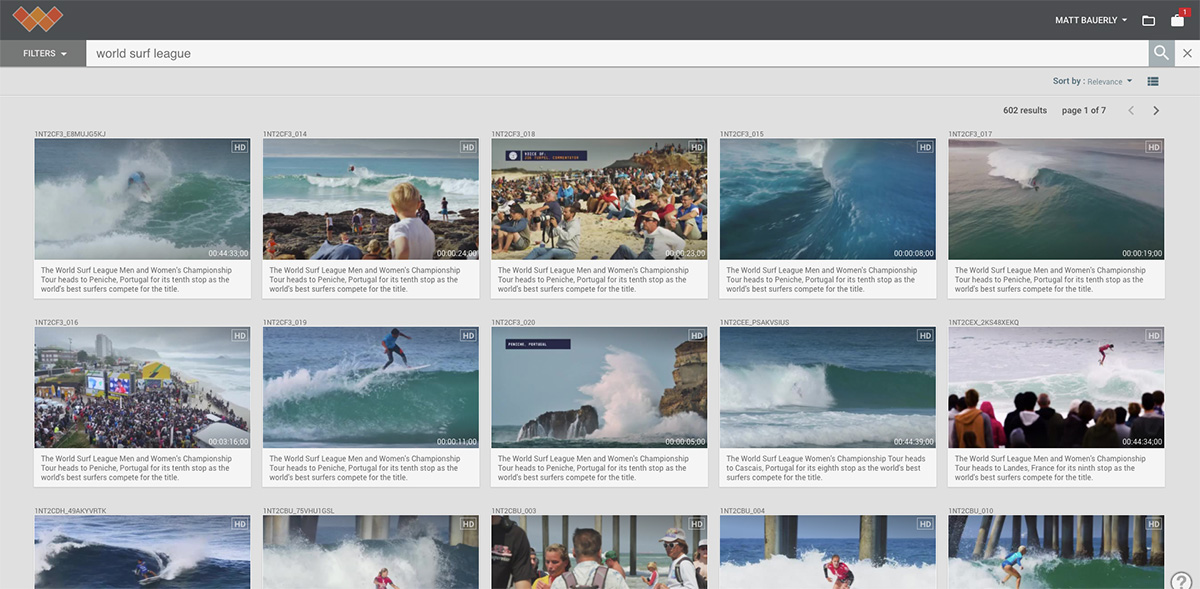
Task: Click HD badge on clip 1NT2CEE_PSAKVSIUS
Action: [x=924, y=336]
